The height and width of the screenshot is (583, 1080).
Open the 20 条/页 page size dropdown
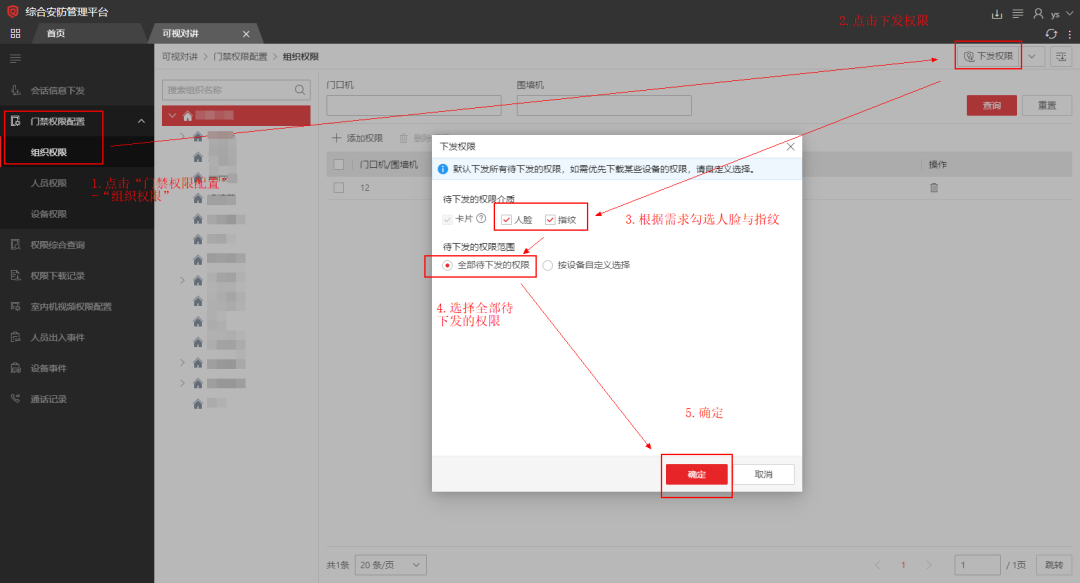tap(391, 565)
